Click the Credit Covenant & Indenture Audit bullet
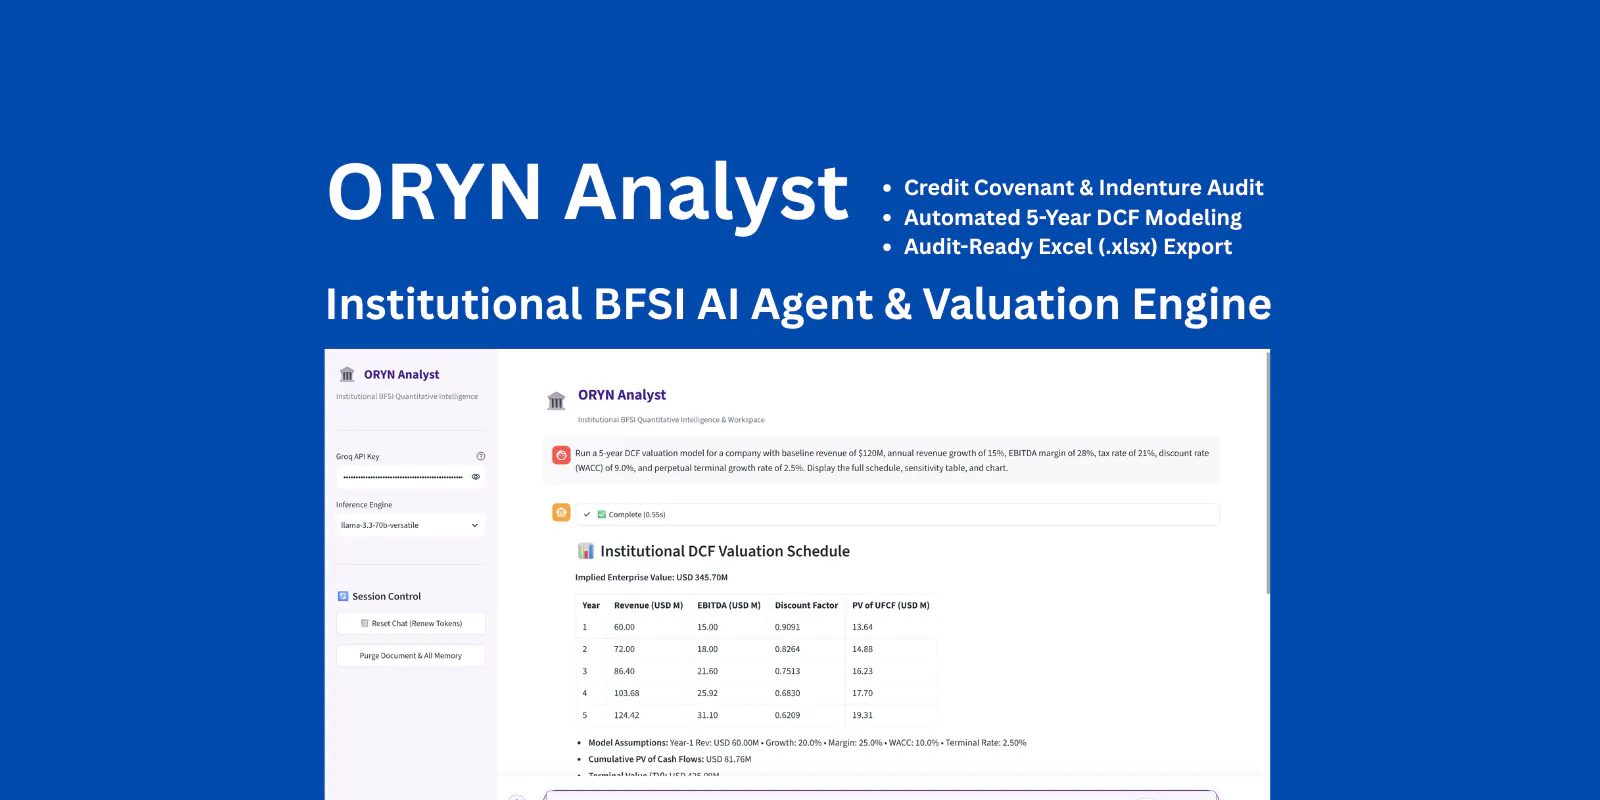 [x=1083, y=187]
